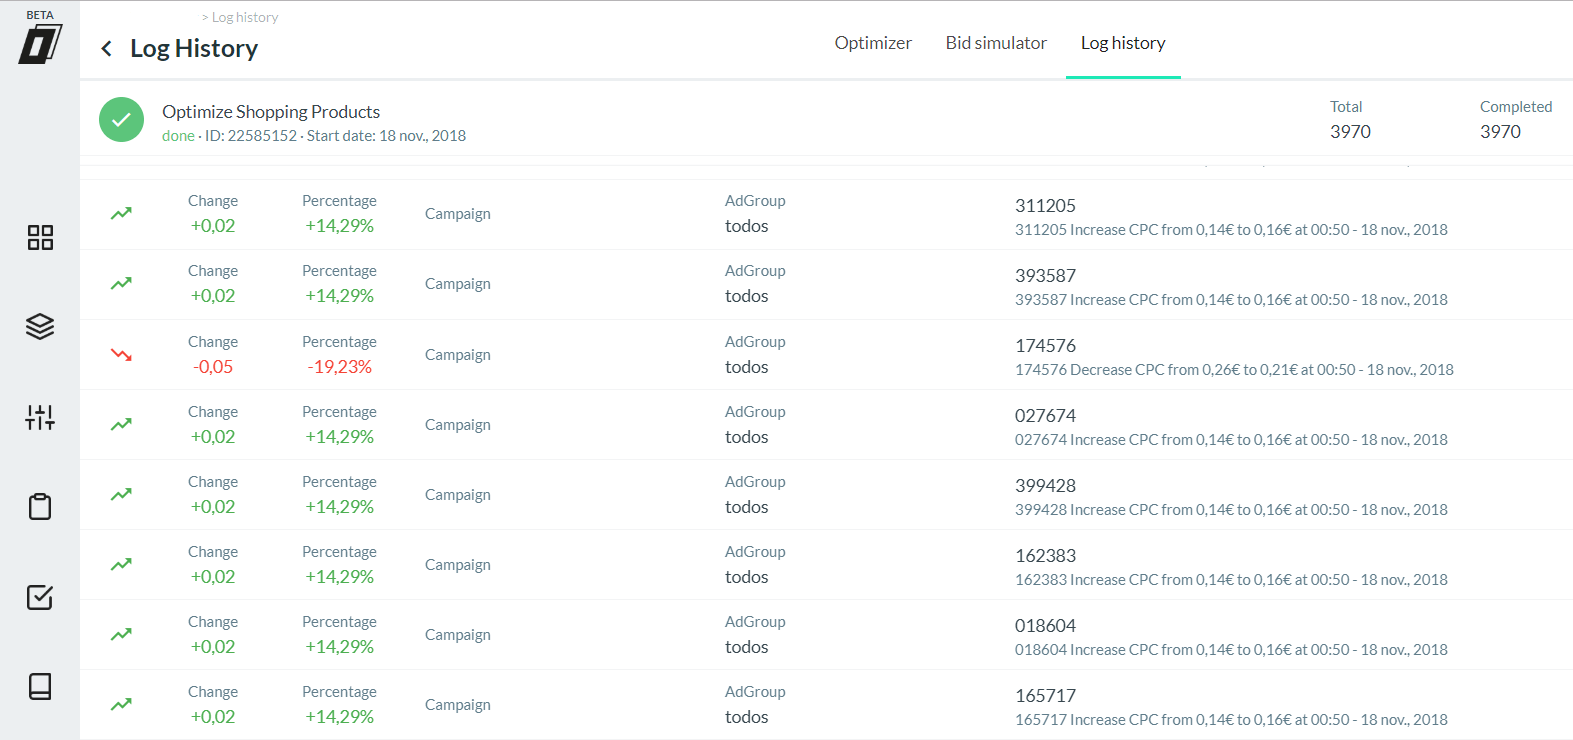Switch to the Optimizer tab
1573x740 pixels.
(873, 43)
